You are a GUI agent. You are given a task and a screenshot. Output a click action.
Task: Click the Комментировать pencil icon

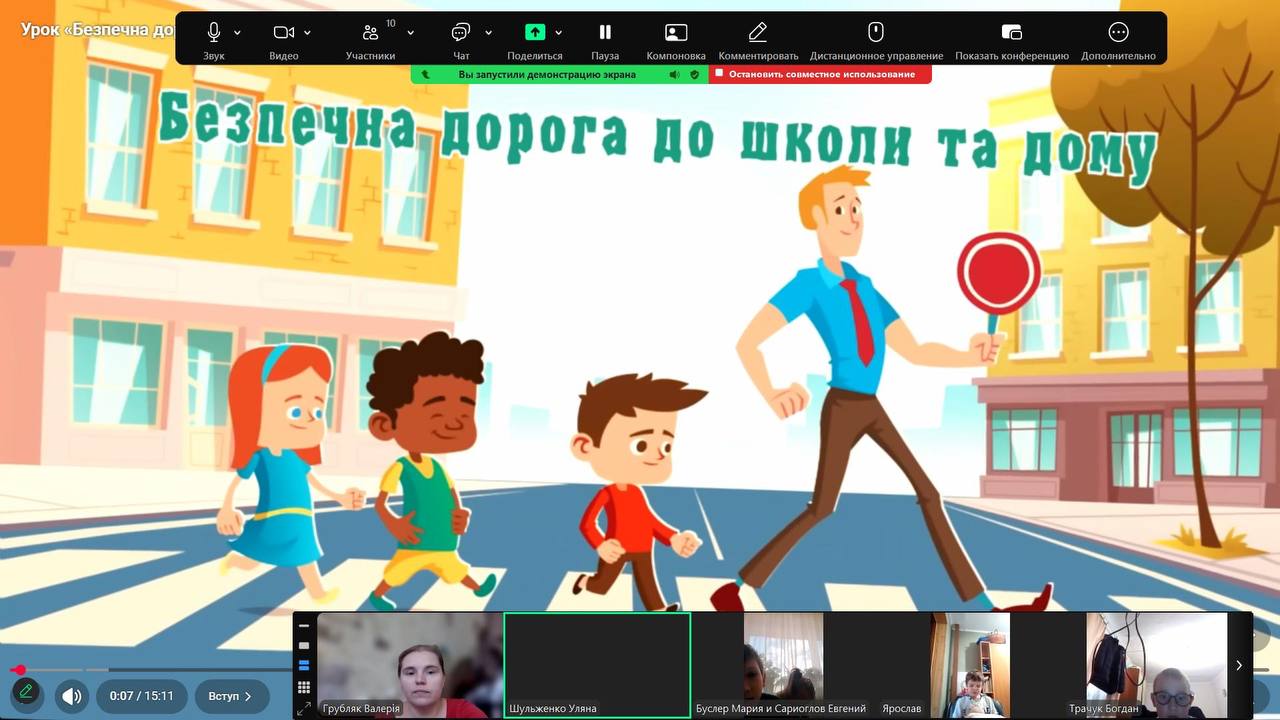[x=757, y=33]
